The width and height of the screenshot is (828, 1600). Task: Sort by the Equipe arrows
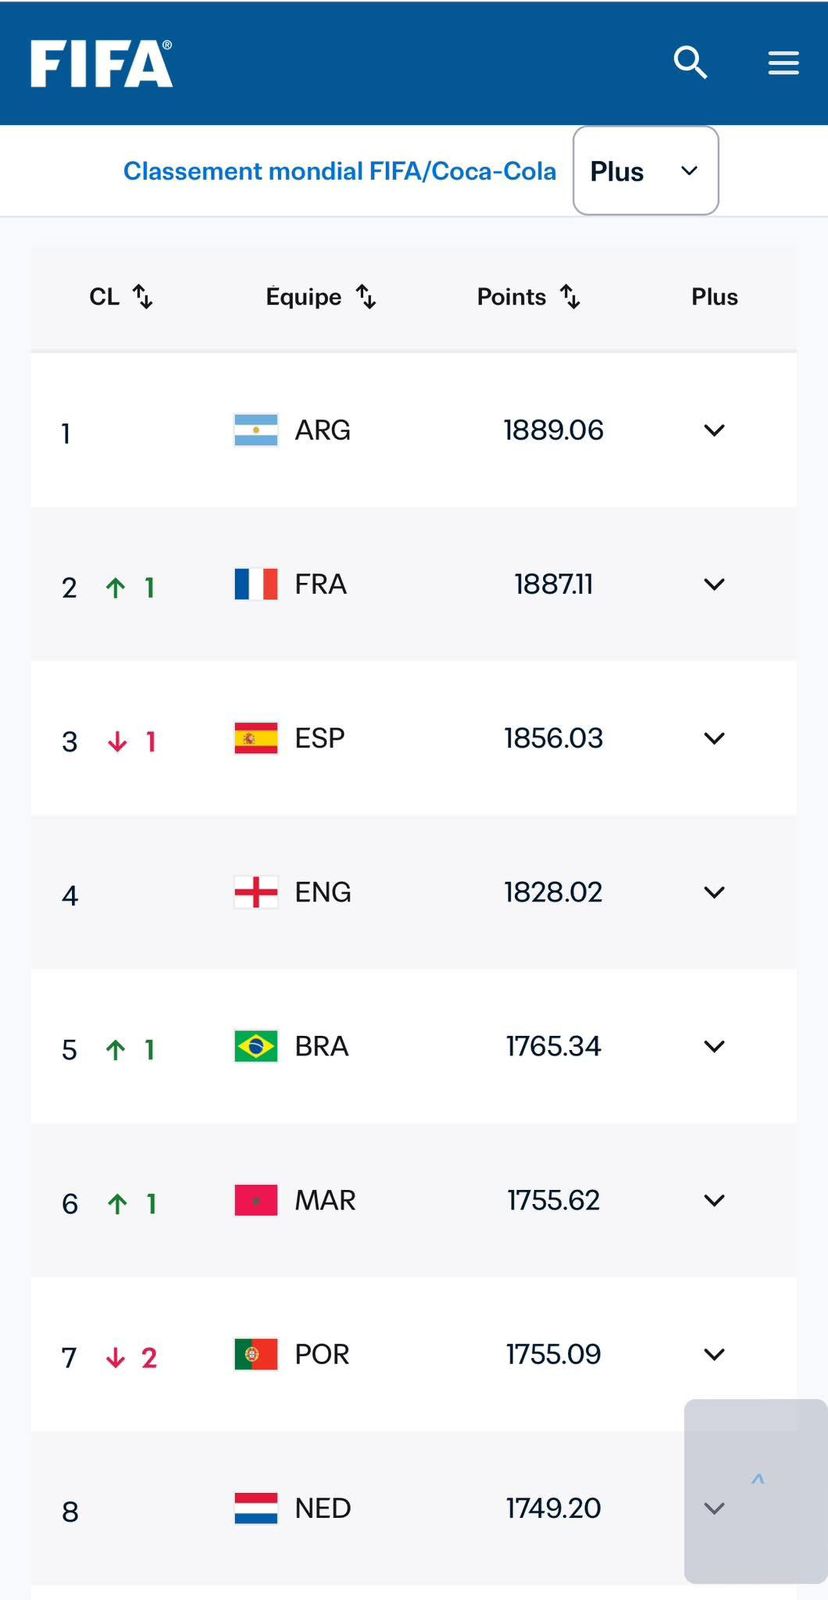tap(366, 296)
